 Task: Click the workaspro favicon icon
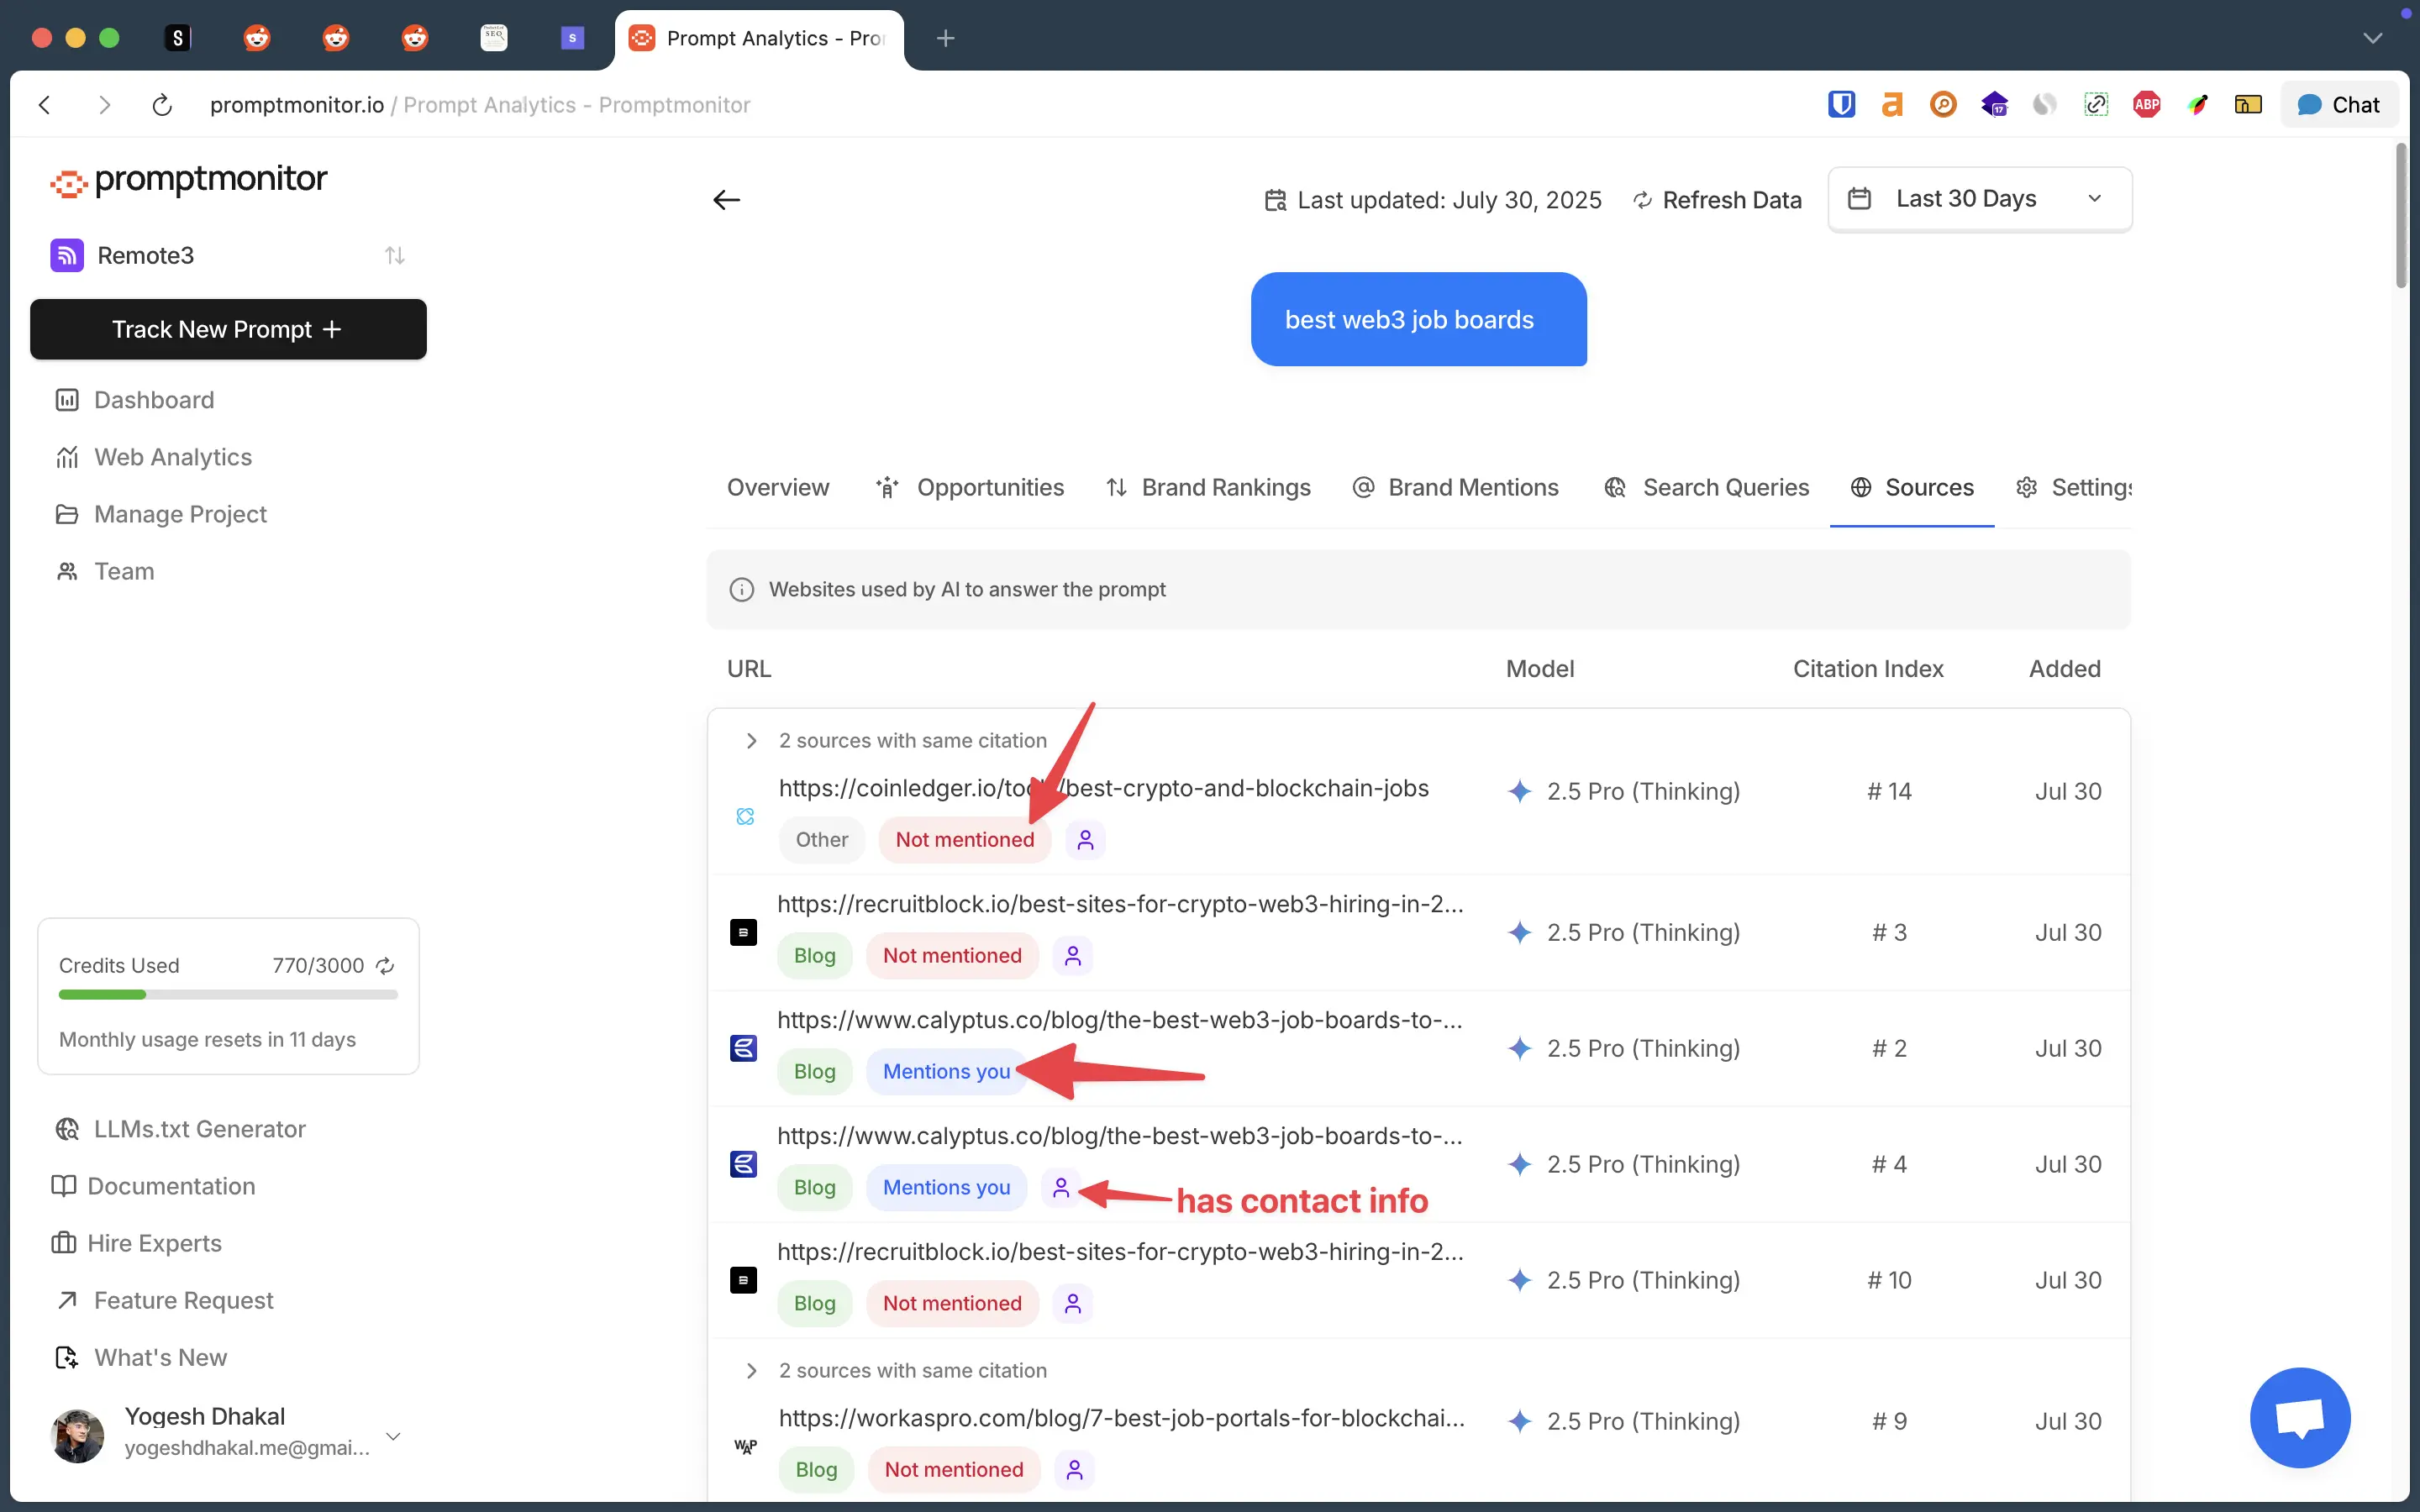click(745, 1446)
